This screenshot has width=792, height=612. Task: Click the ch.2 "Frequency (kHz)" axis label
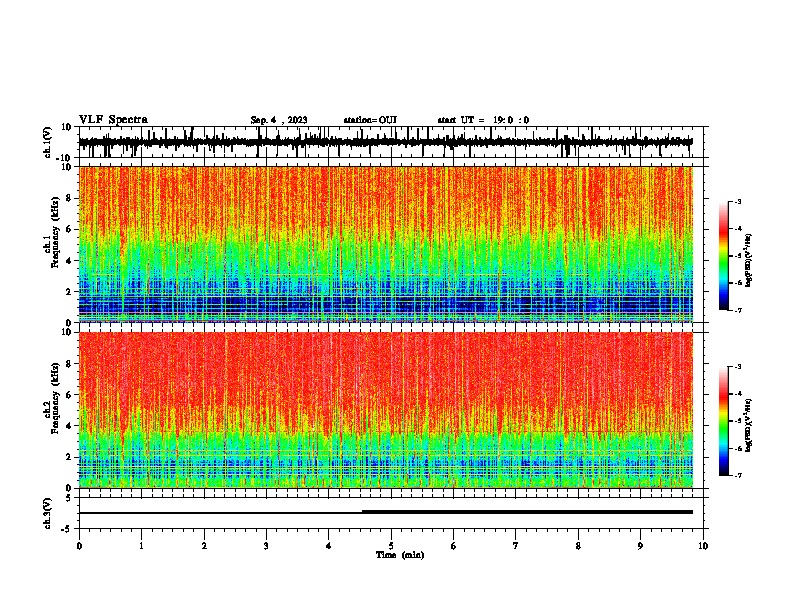[56, 398]
